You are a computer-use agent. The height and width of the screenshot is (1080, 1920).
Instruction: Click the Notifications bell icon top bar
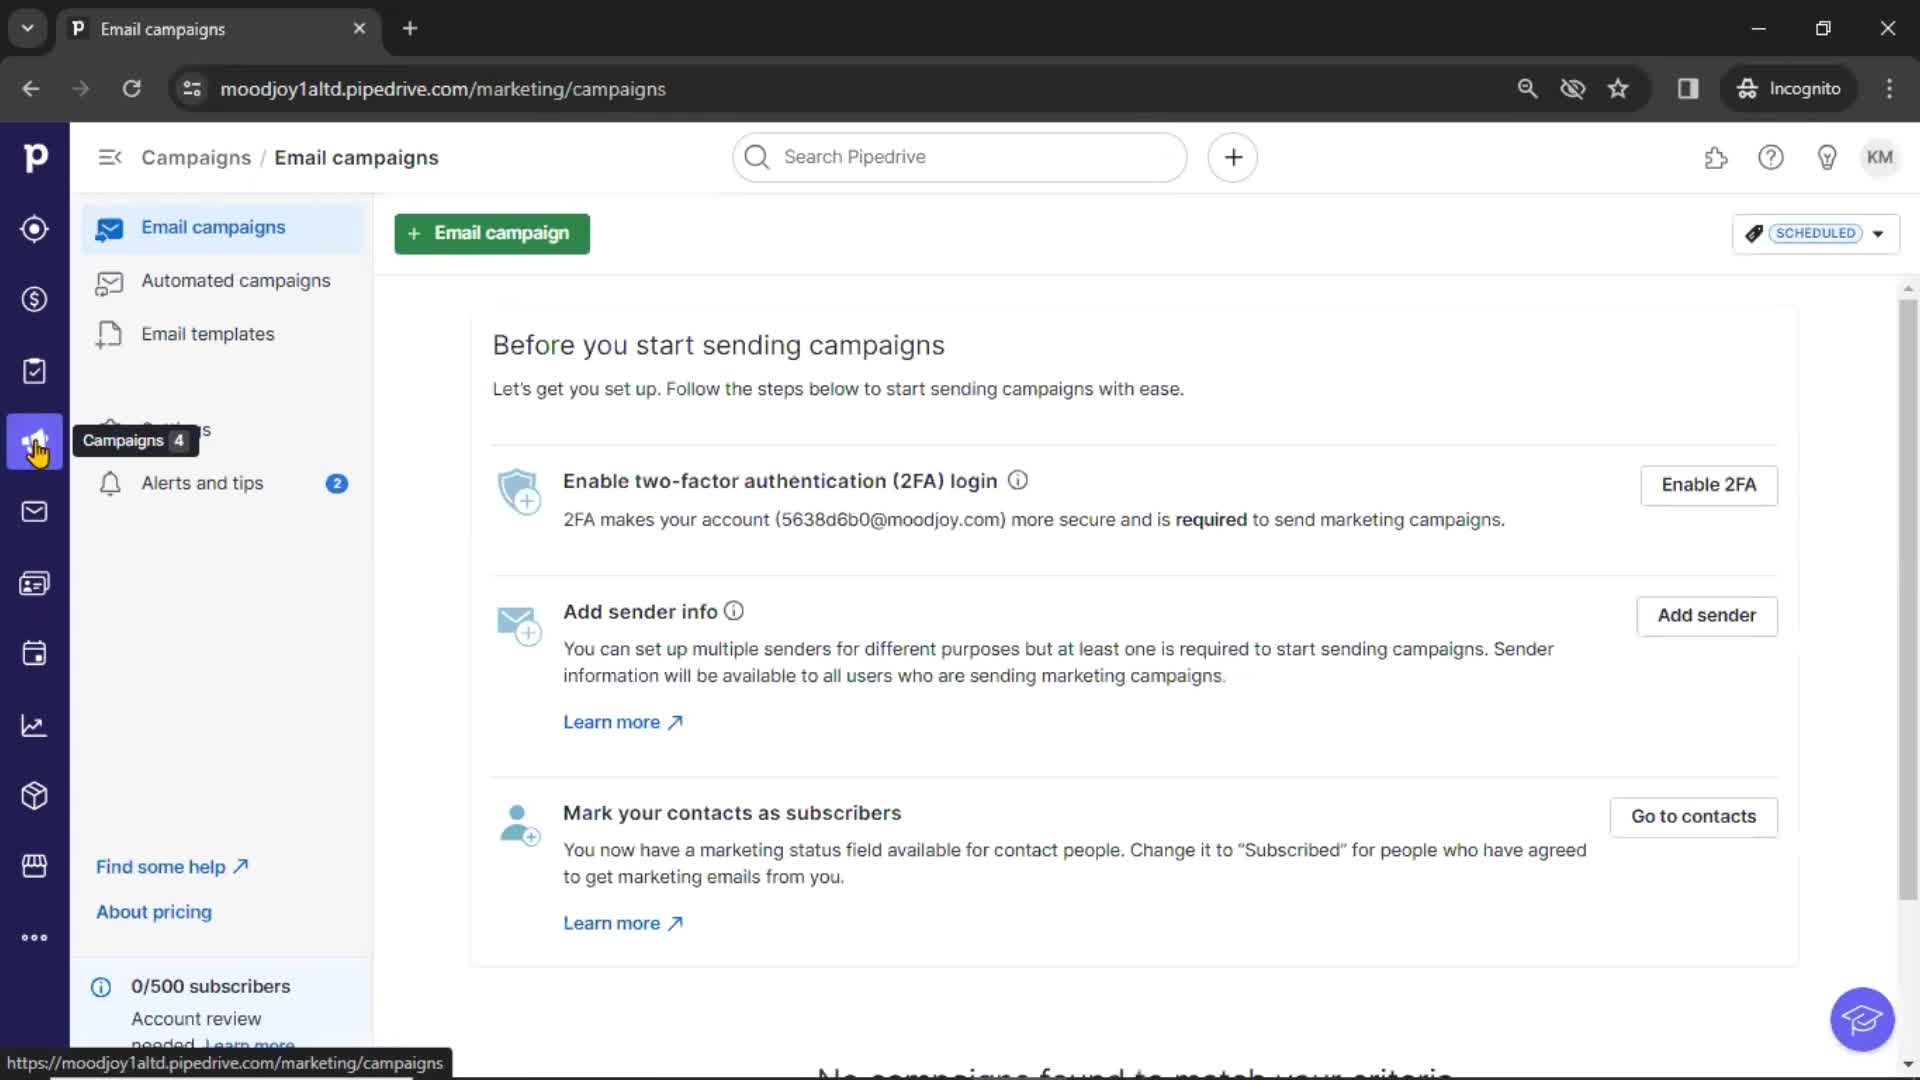pos(109,483)
